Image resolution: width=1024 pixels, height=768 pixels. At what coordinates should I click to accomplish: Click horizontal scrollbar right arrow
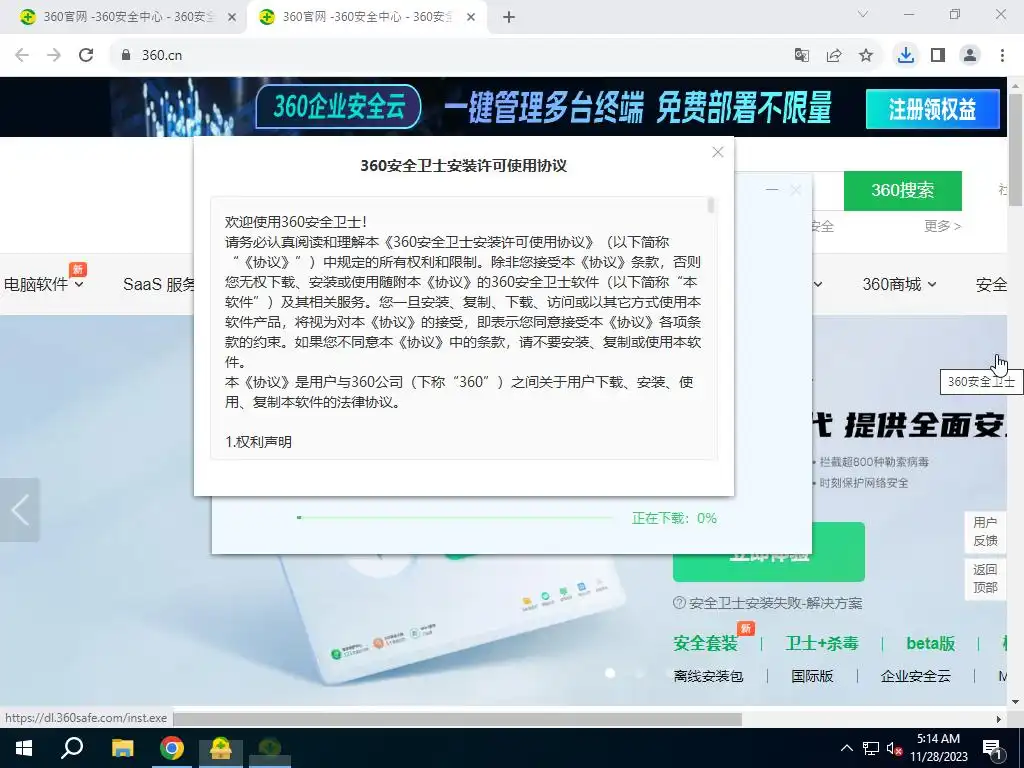point(999,719)
